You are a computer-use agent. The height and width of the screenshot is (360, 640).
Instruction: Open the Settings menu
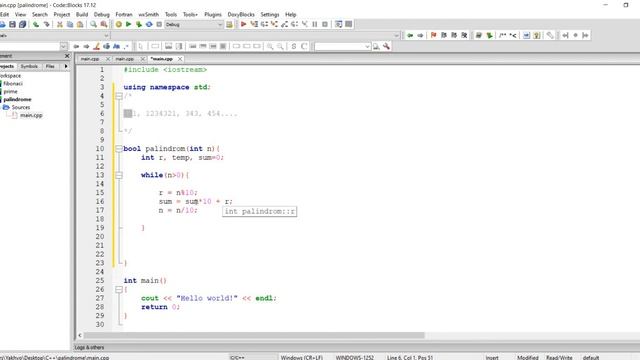point(270,14)
